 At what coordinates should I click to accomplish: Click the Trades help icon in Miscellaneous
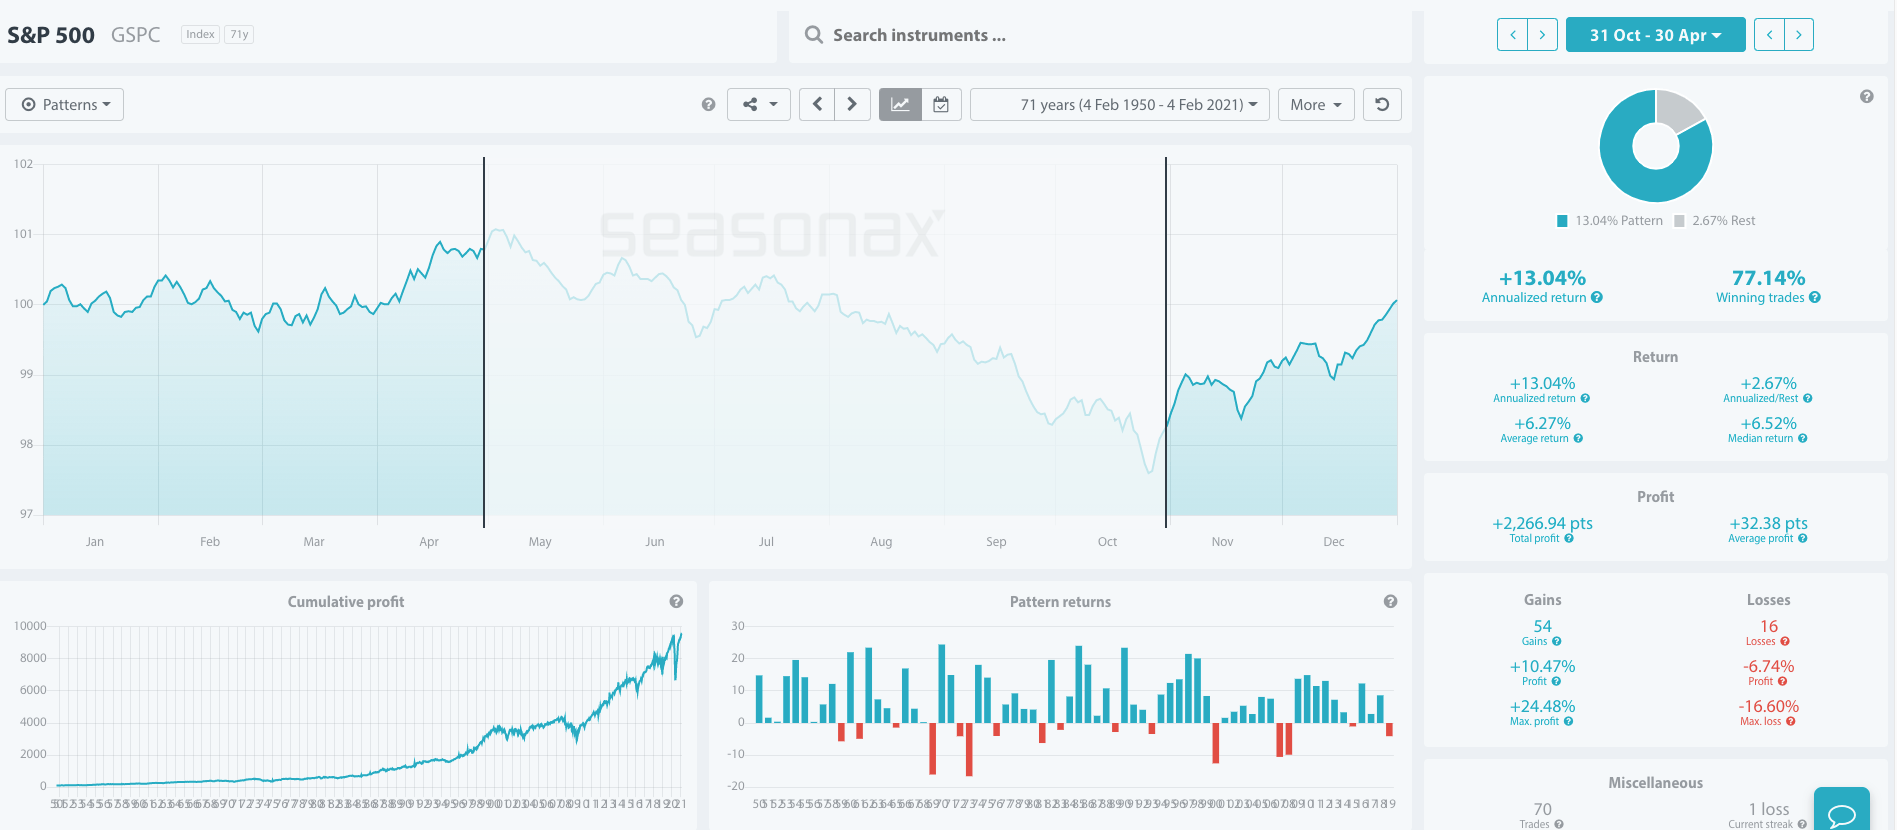[x=1559, y=825]
